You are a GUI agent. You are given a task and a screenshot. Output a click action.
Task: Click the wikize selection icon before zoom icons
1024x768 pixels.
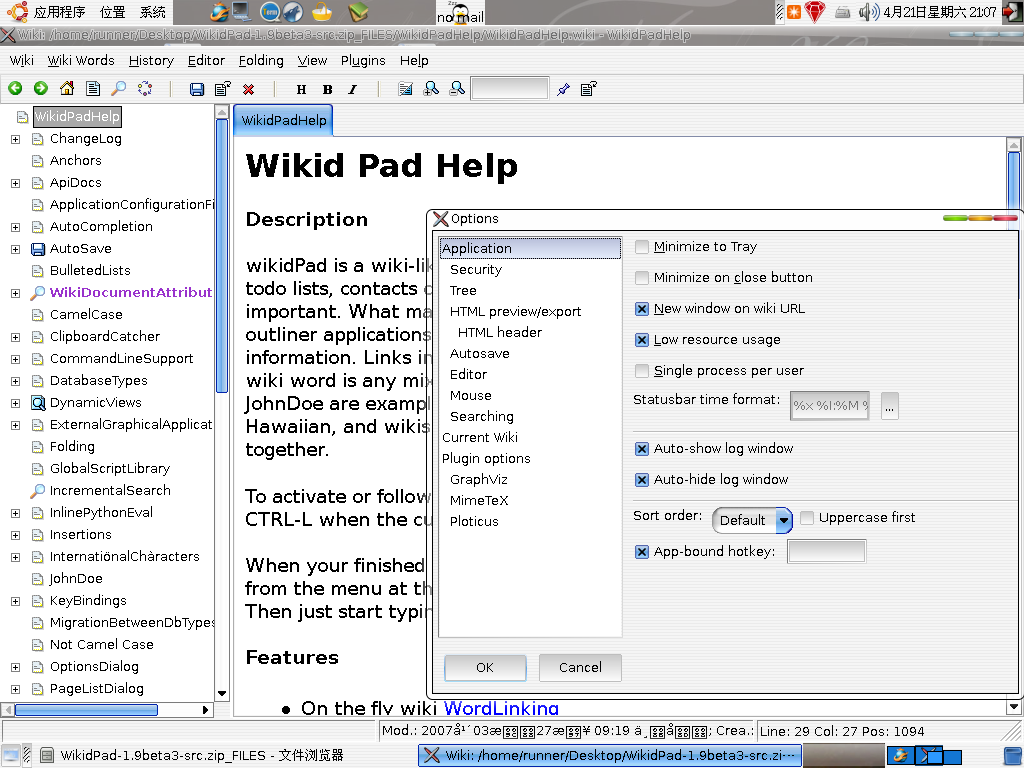[x=405, y=89]
